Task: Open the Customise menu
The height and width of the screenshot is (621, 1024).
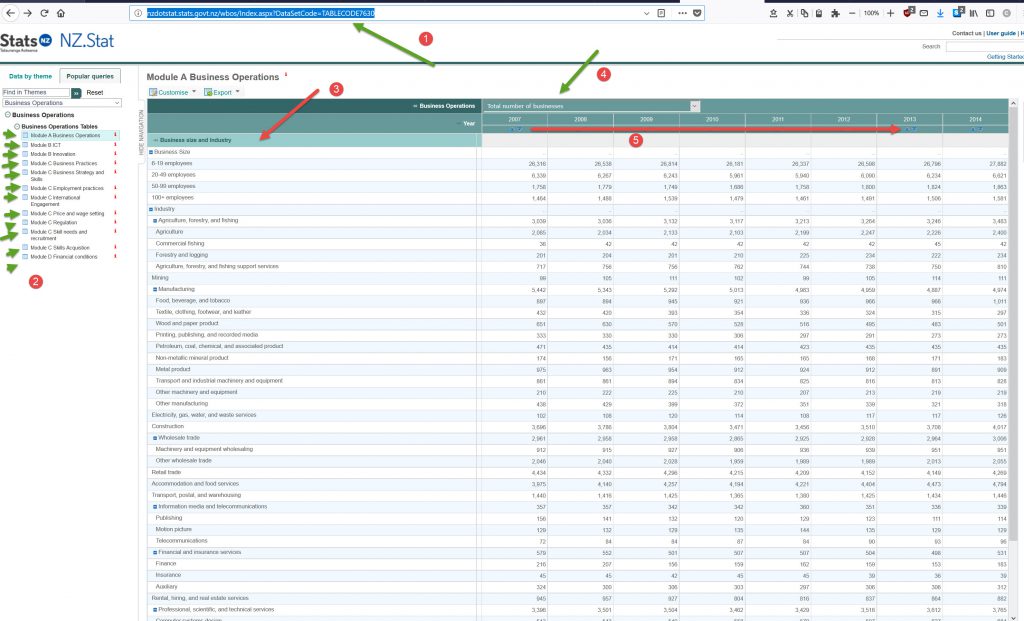Action: point(172,92)
